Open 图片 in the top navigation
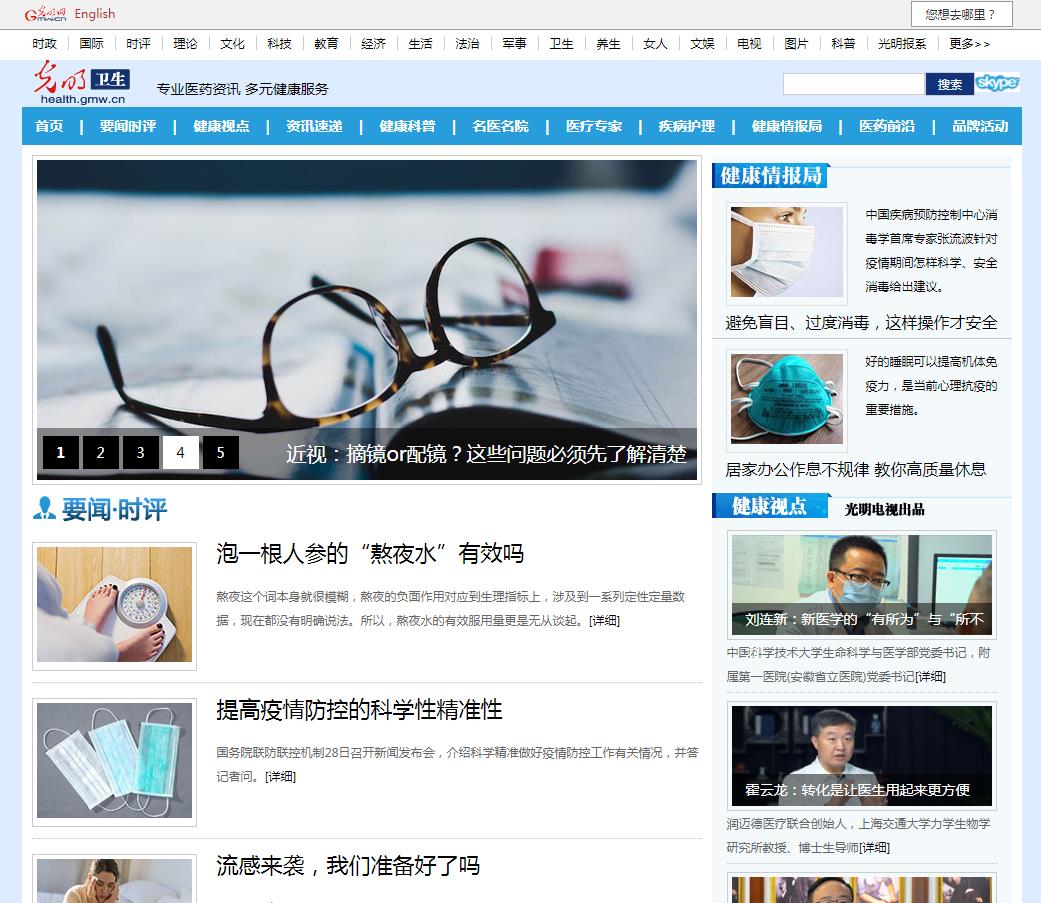Image resolution: width=1041 pixels, height=903 pixels. [x=797, y=44]
